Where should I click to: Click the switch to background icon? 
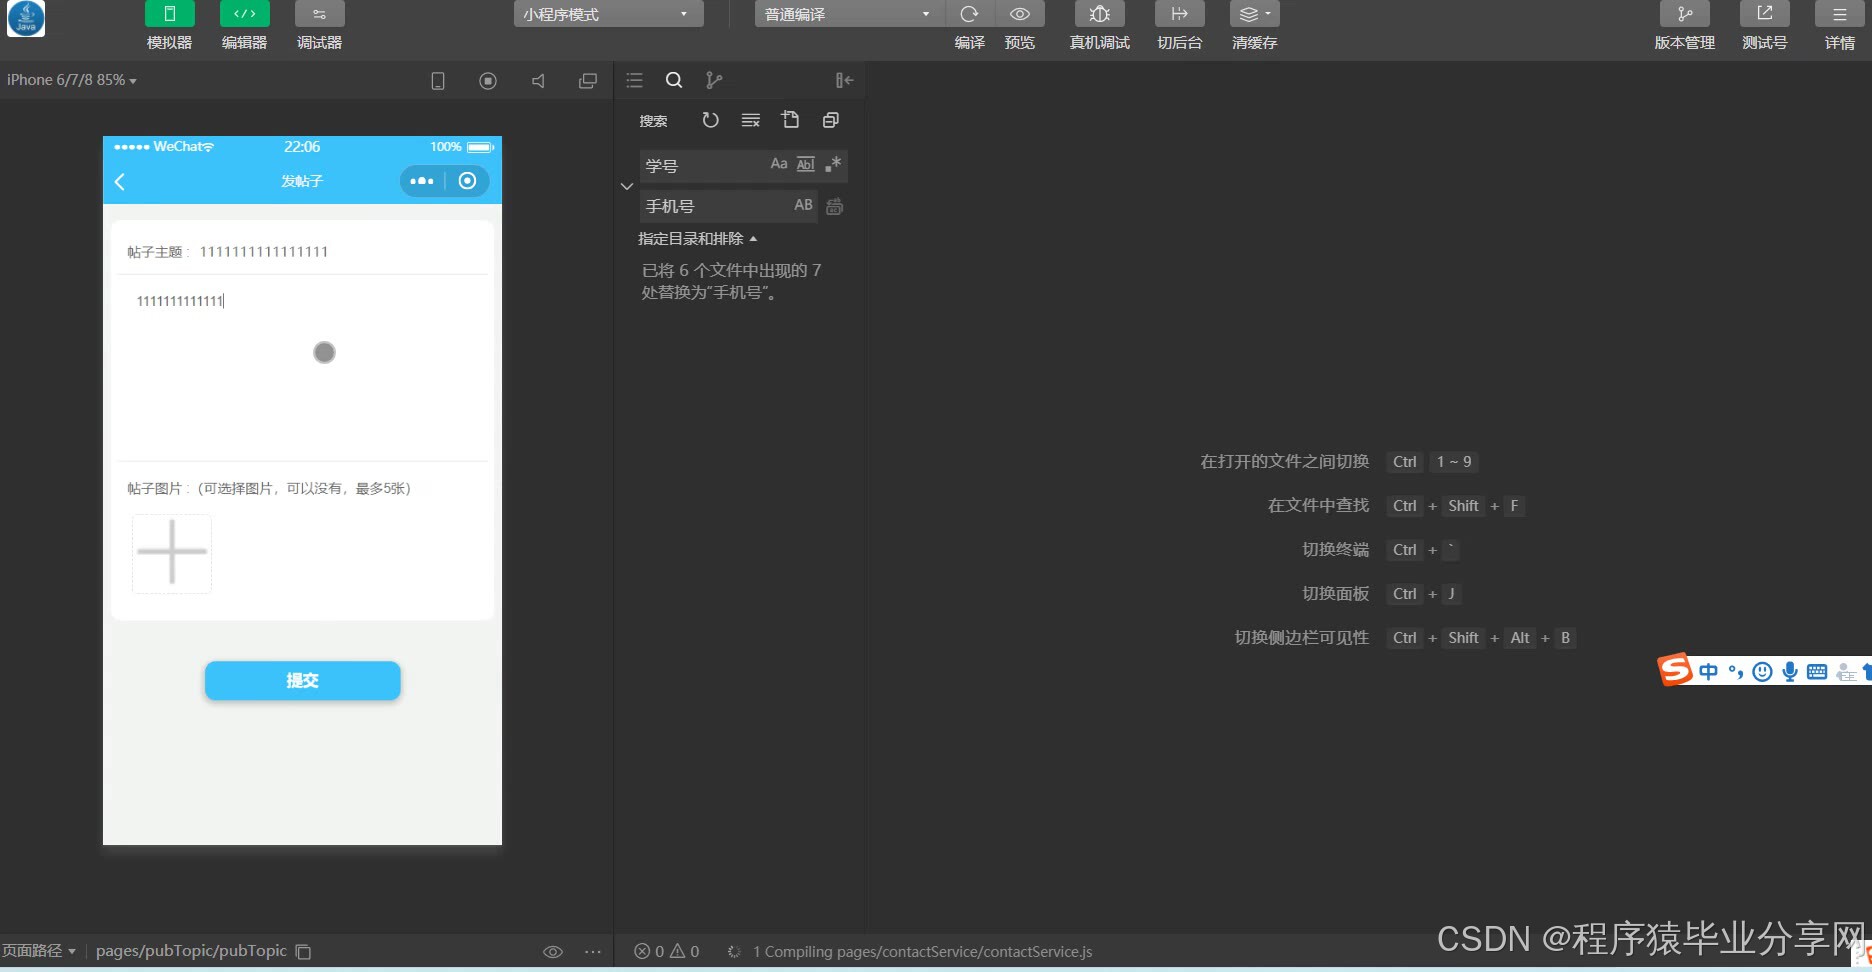(x=1179, y=14)
